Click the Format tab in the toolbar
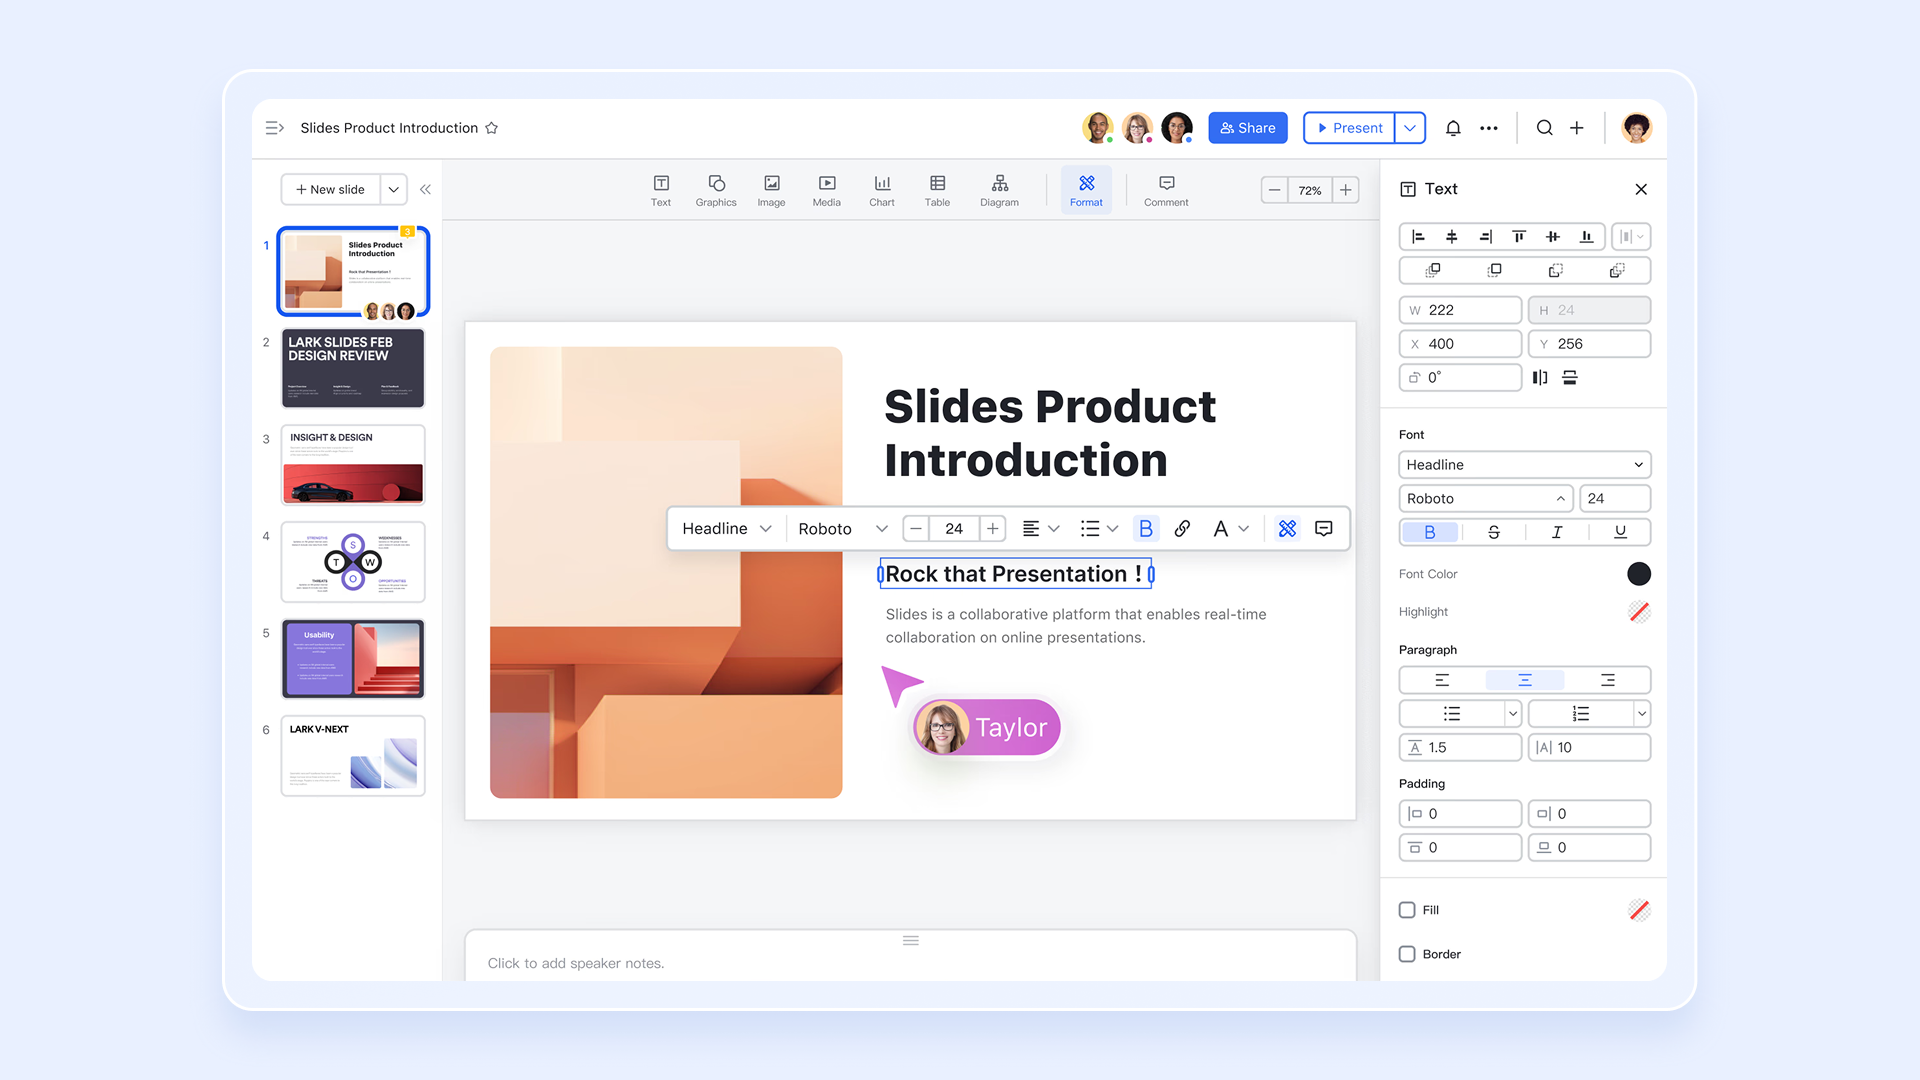1920x1080 pixels. point(1086,189)
